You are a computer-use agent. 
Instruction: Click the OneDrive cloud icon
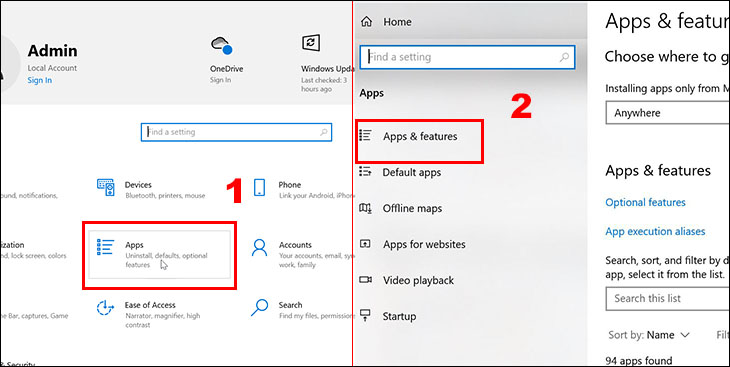click(222, 46)
